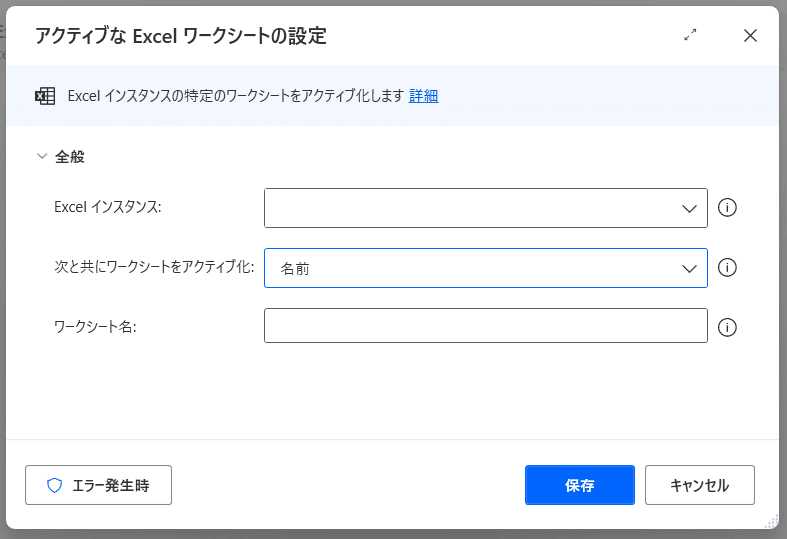Close the Excel worksheet settings dialog
Screen dimensions: 787x539
coord(750,35)
